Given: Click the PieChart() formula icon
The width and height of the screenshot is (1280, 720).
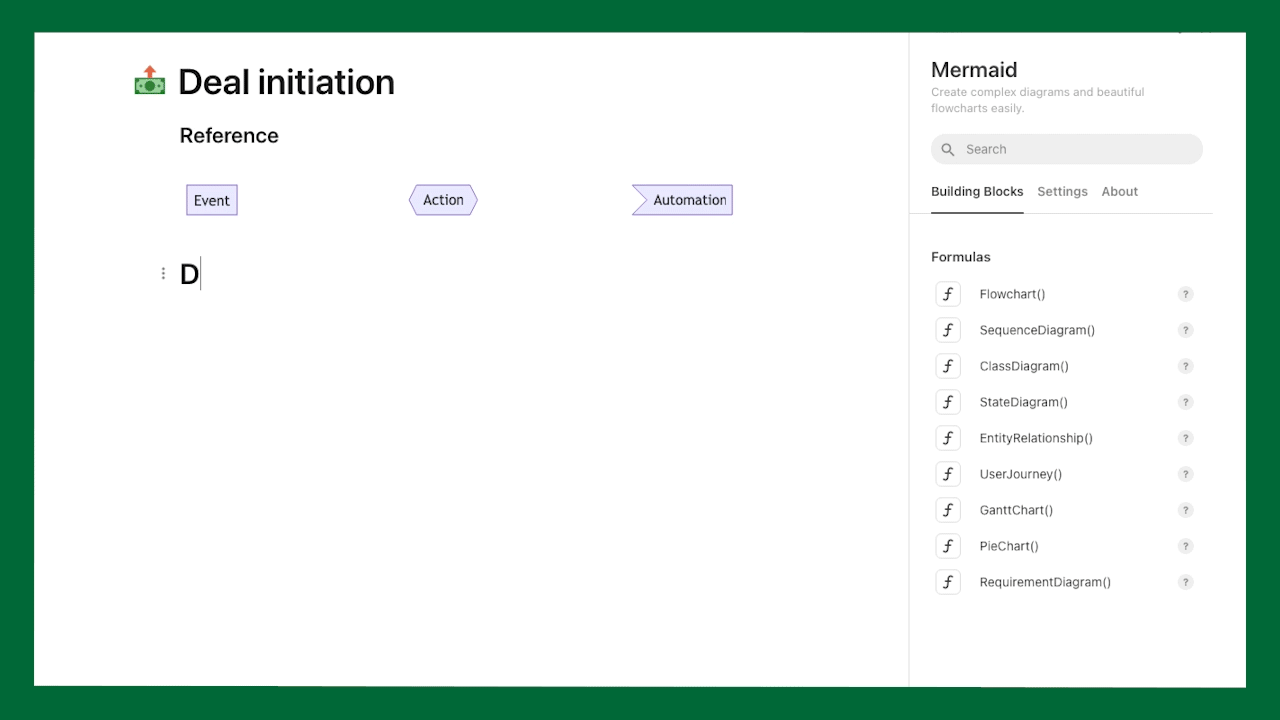Looking at the screenshot, I should pyautogui.click(x=948, y=546).
